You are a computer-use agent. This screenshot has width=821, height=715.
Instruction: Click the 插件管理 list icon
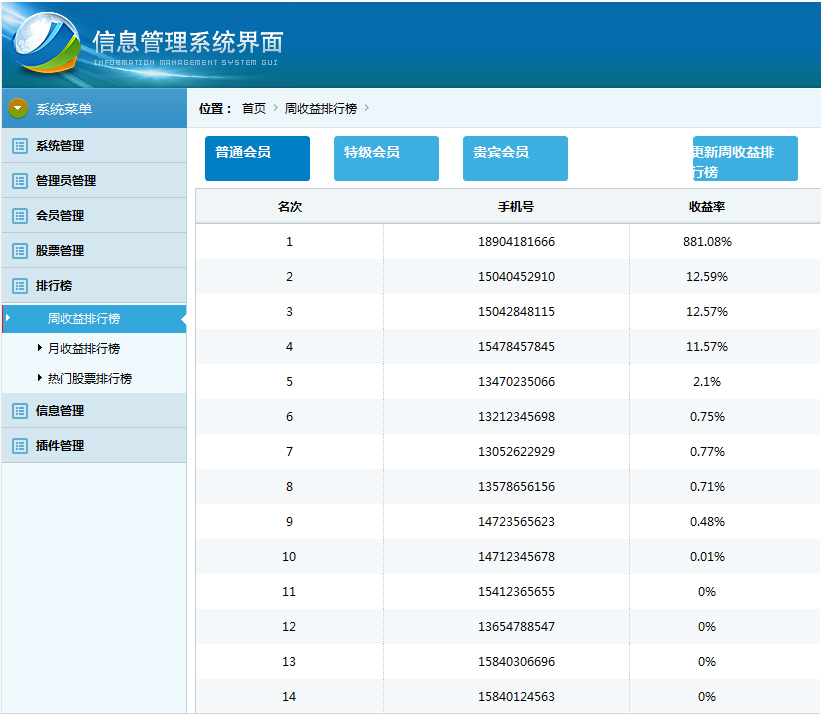click(x=20, y=446)
